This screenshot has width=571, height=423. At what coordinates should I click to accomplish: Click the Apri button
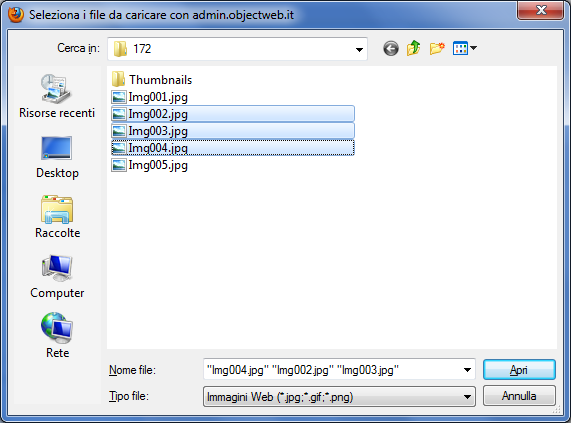coord(519,370)
